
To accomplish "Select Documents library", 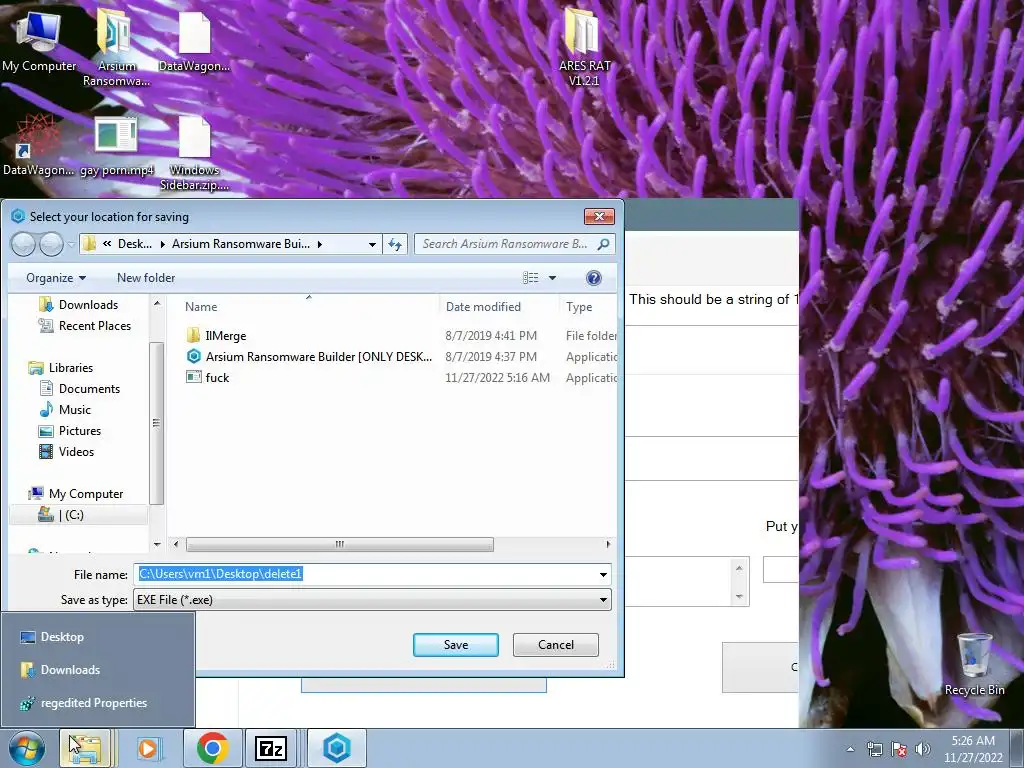I will (x=80, y=389).
